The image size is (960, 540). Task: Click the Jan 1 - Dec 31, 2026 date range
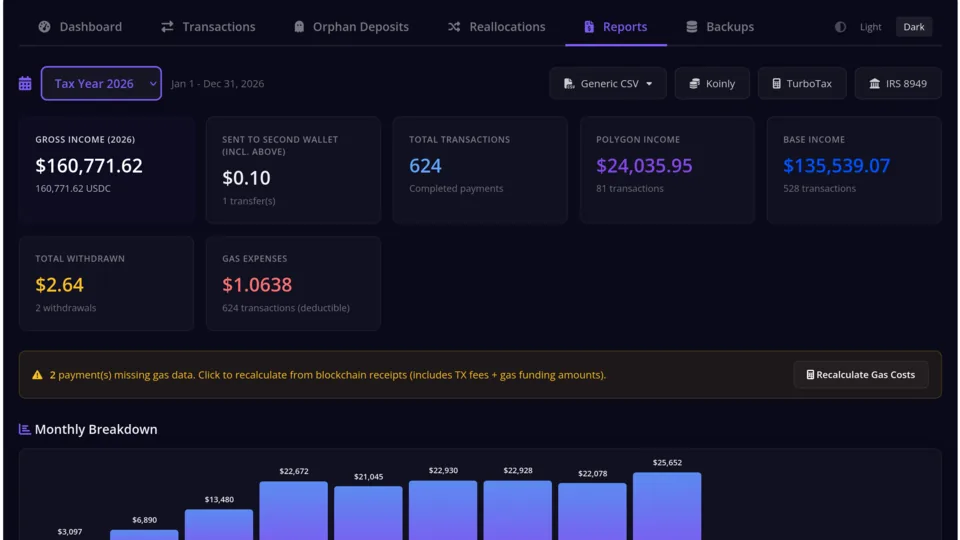(x=217, y=83)
